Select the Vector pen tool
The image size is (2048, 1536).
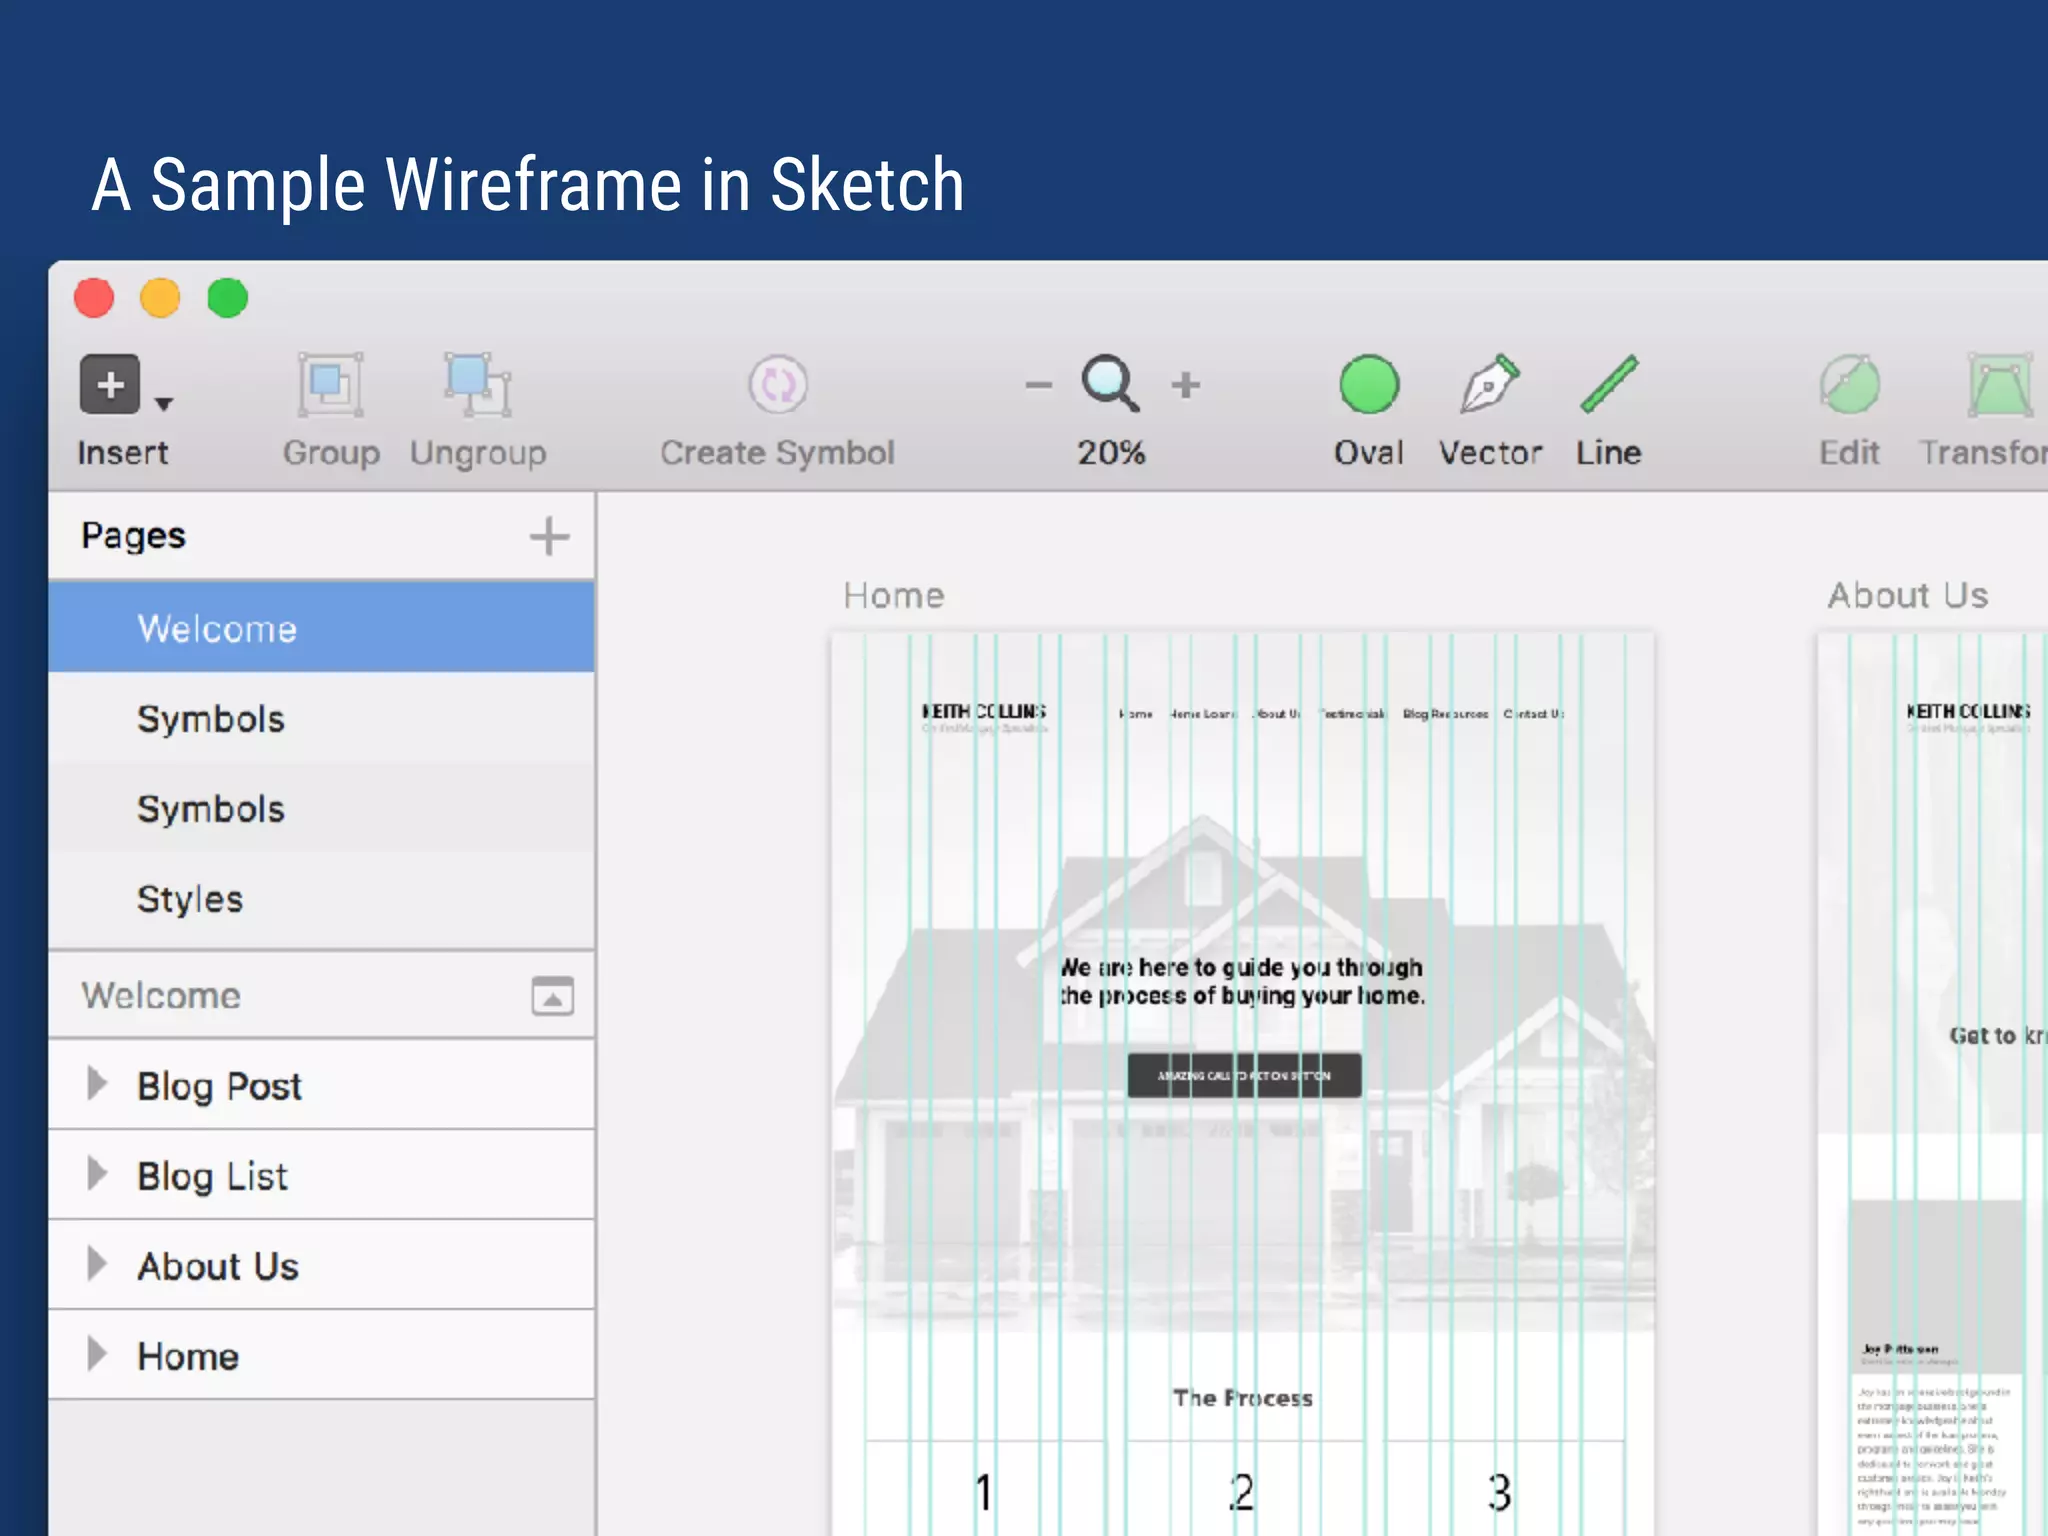tap(1490, 383)
